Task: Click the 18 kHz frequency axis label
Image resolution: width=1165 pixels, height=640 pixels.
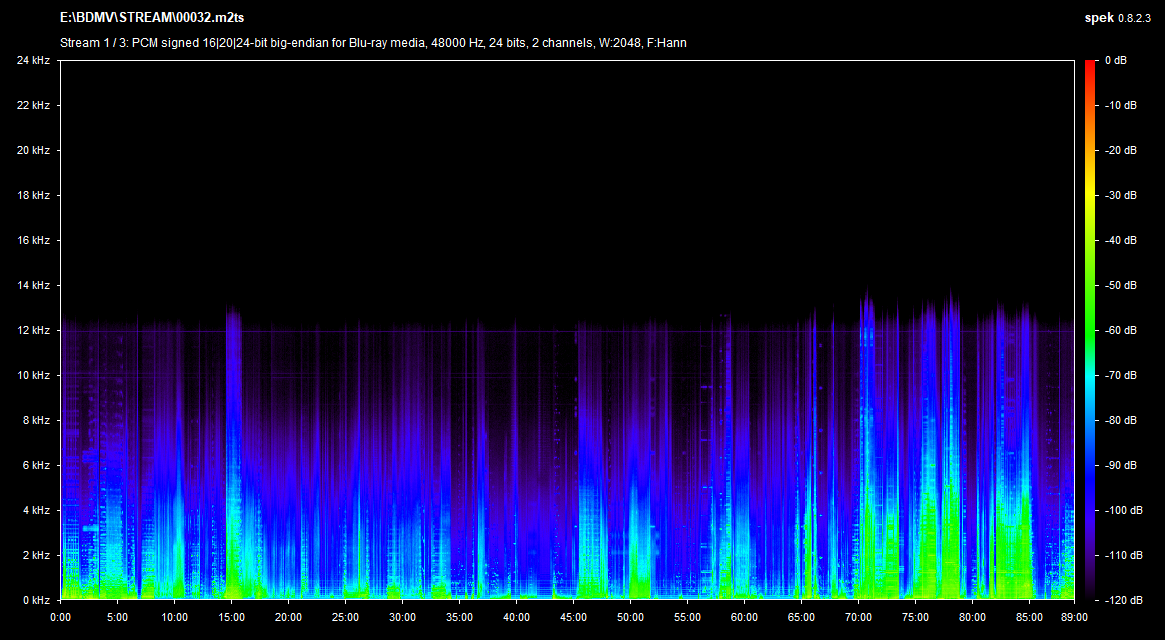Action: (32, 196)
